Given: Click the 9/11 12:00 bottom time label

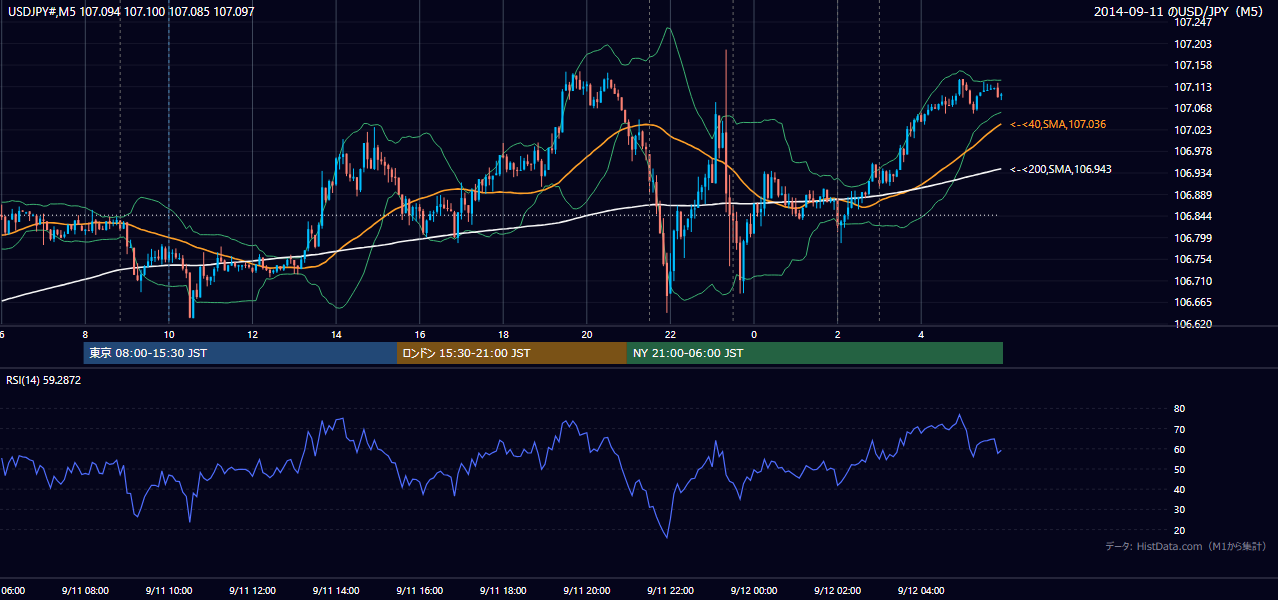Looking at the screenshot, I should pos(253,591).
